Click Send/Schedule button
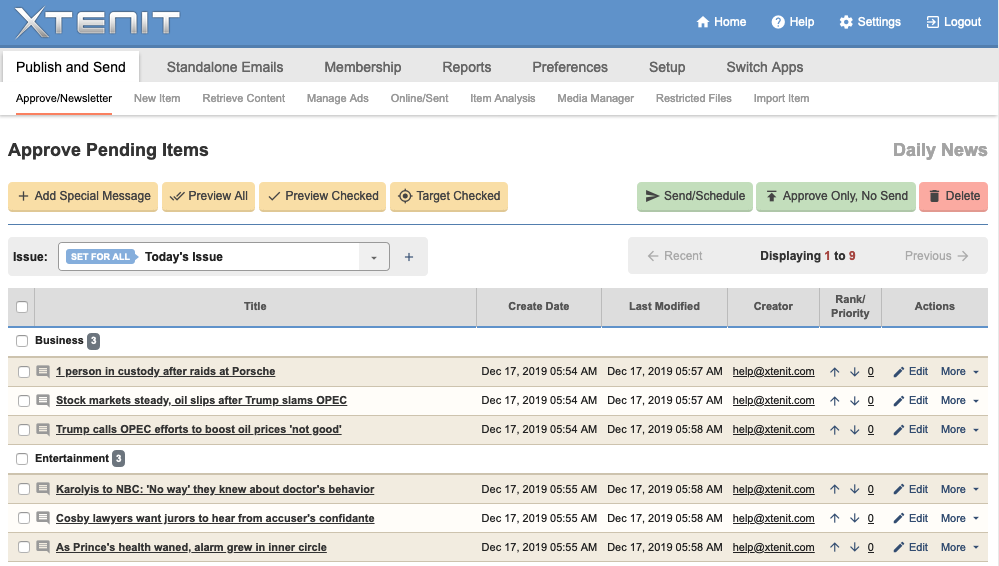The width and height of the screenshot is (999, 566). 694,196
